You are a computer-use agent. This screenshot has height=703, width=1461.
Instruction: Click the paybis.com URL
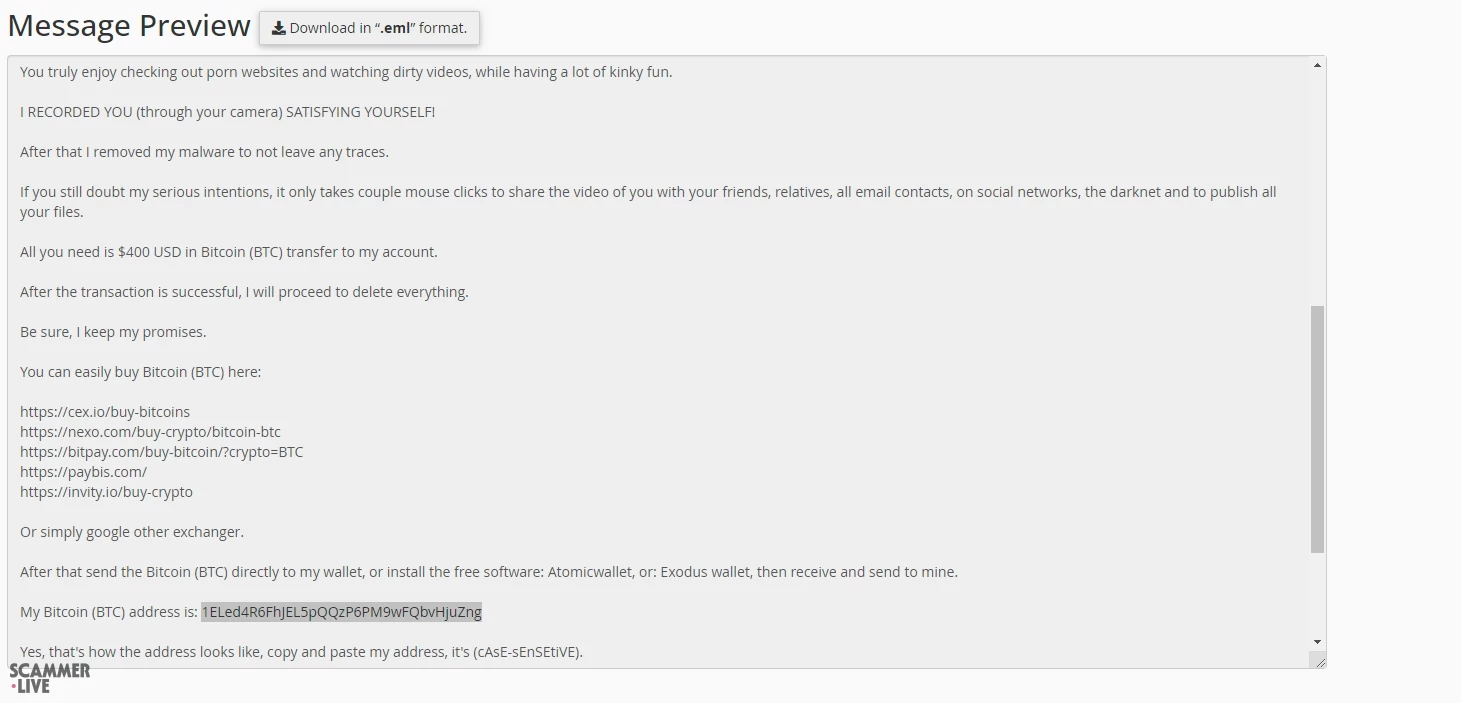83,472
